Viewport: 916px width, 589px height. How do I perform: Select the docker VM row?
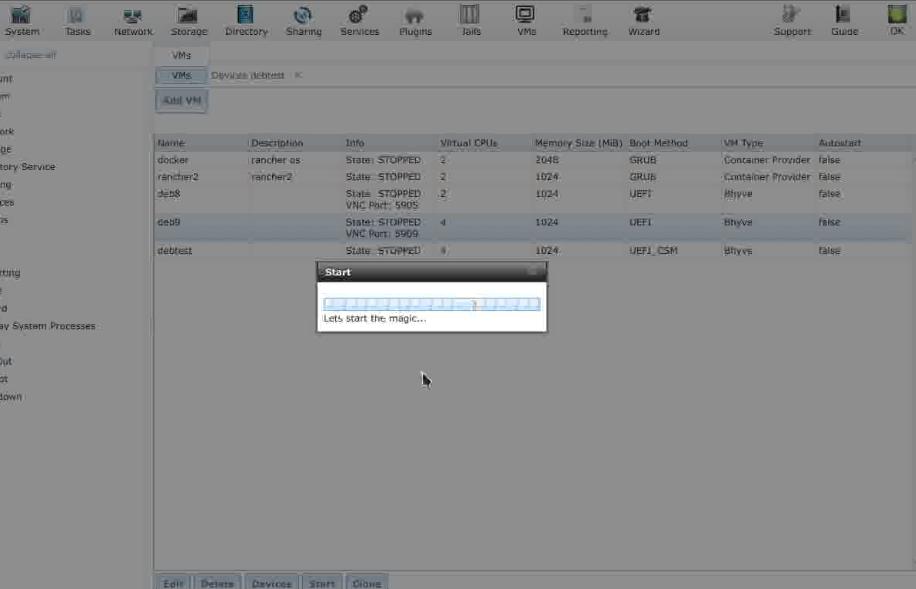(533, 160)
